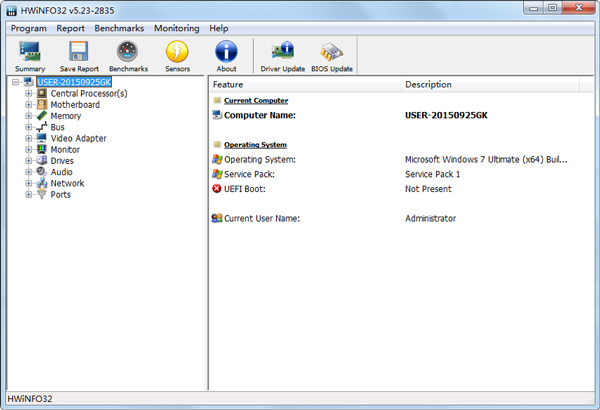Expand the Memory node

click(29, 116)
